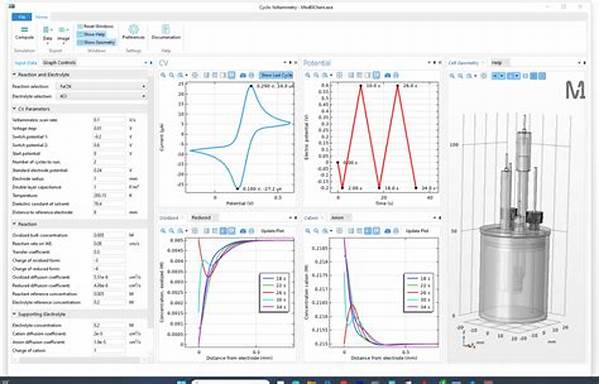Select the Cell Geometry tab
600x384 pixels.
pyautogui.click(x=463, y=63)
